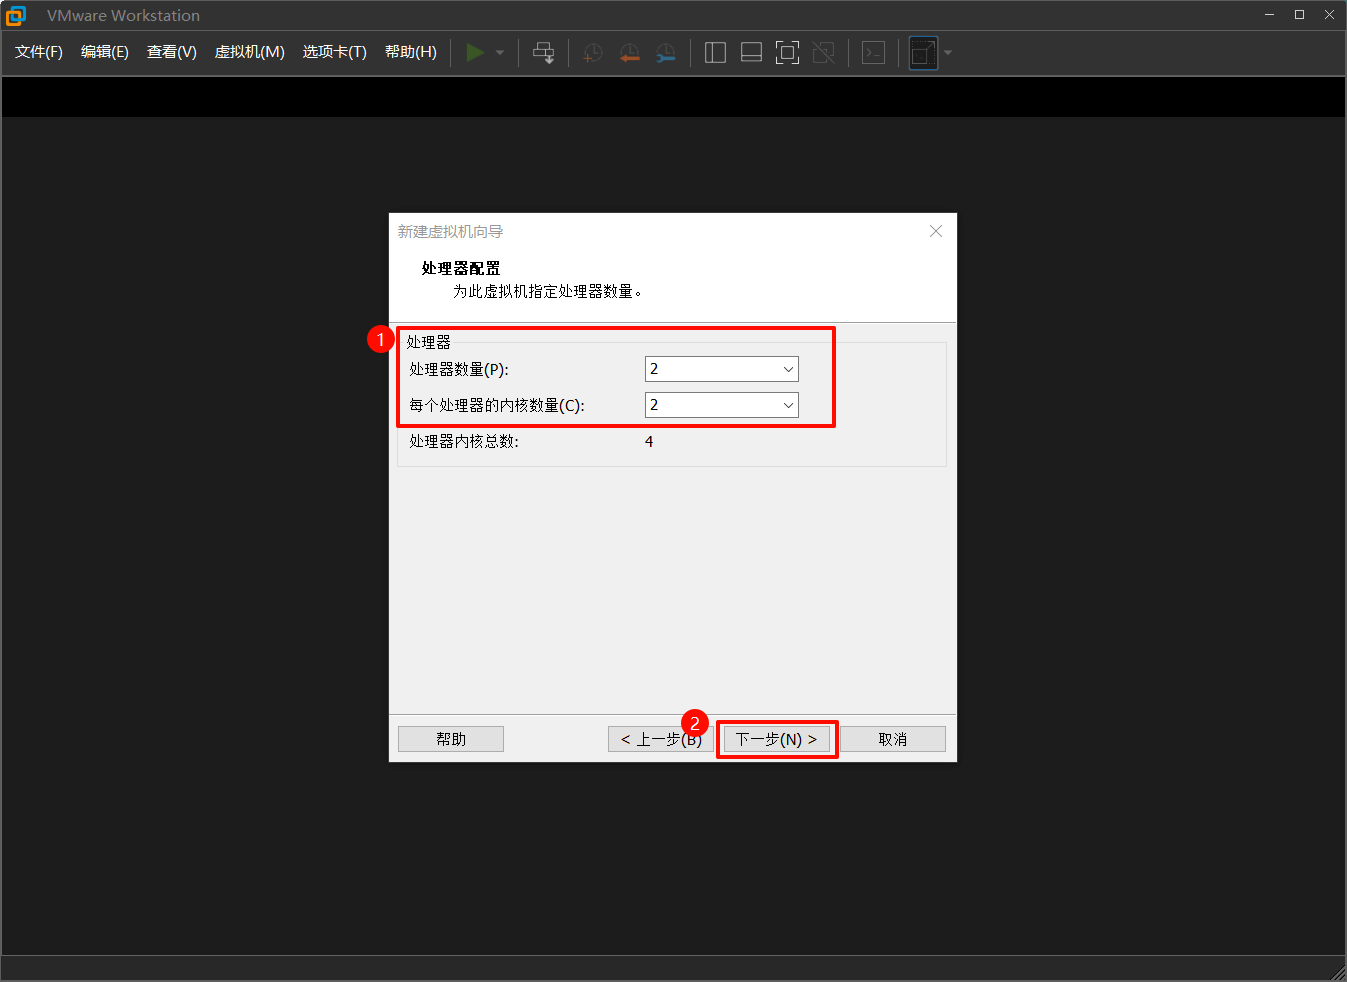Screen dimensions: 1347x982
Task: Click the VMware Workstation logo icon
Action: [16, 15]
